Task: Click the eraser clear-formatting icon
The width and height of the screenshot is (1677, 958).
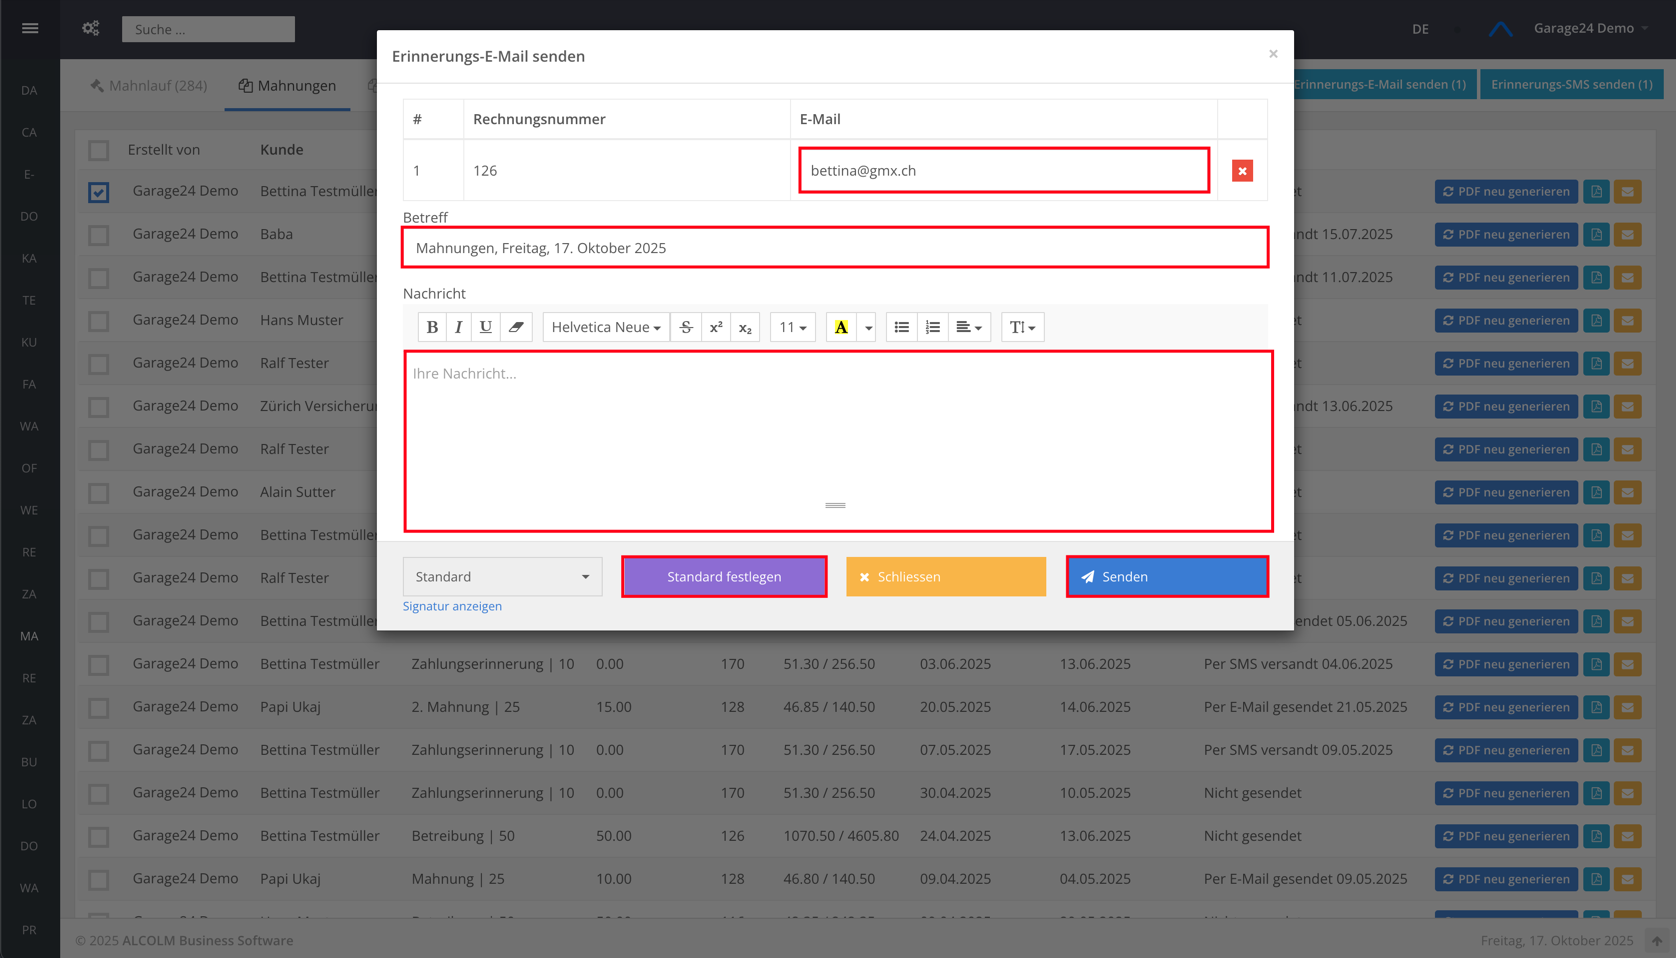Action: point(516,327)
